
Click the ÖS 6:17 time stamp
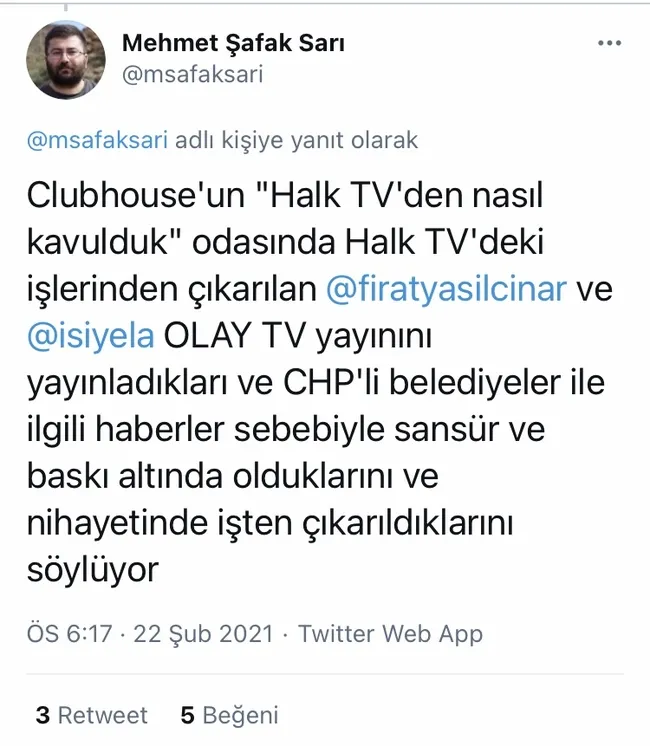69,634
